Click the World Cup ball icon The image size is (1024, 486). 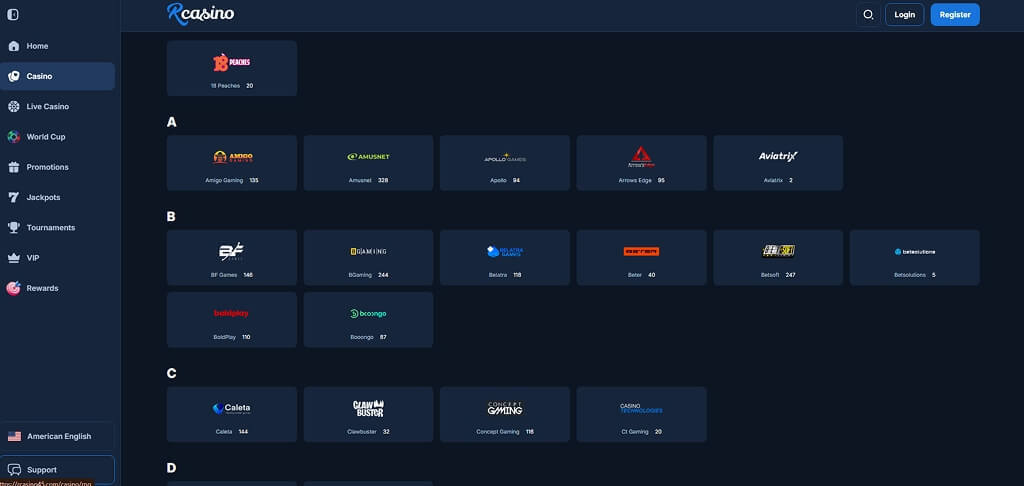(x=13, y=137)
